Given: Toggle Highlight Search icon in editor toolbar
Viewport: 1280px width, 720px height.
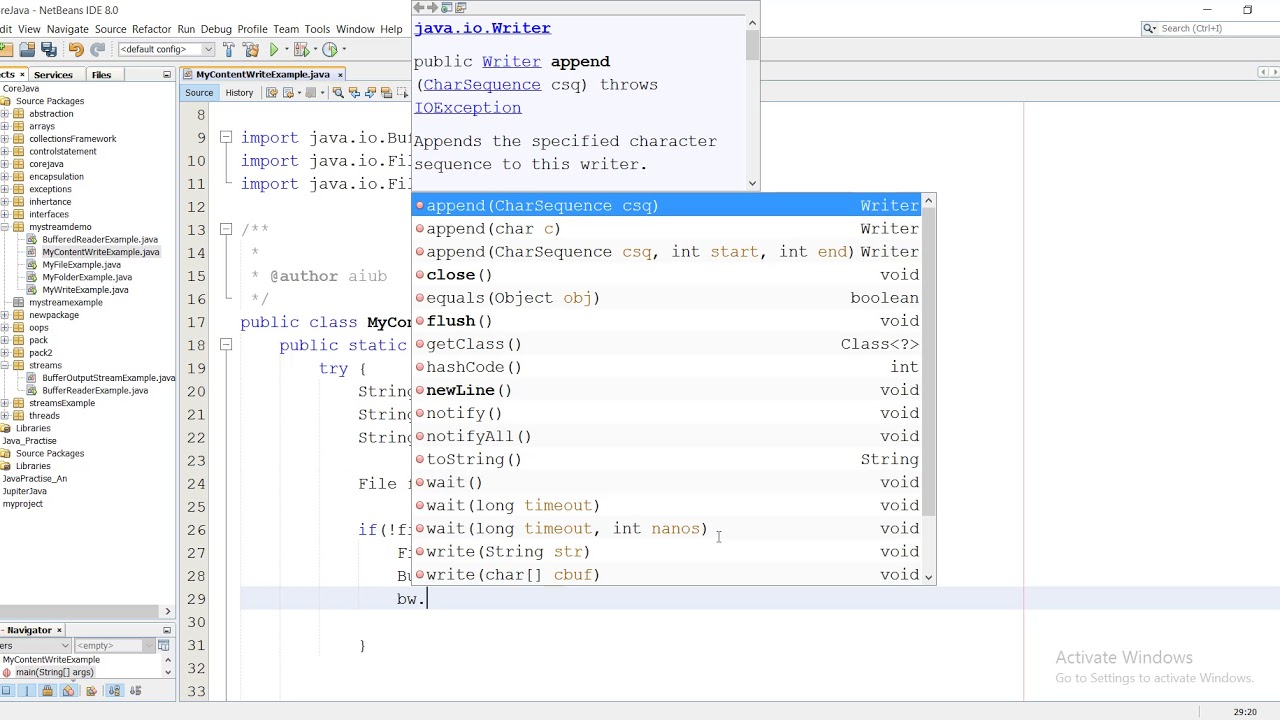Looking at the screenshot, I should tap(386, 93).
